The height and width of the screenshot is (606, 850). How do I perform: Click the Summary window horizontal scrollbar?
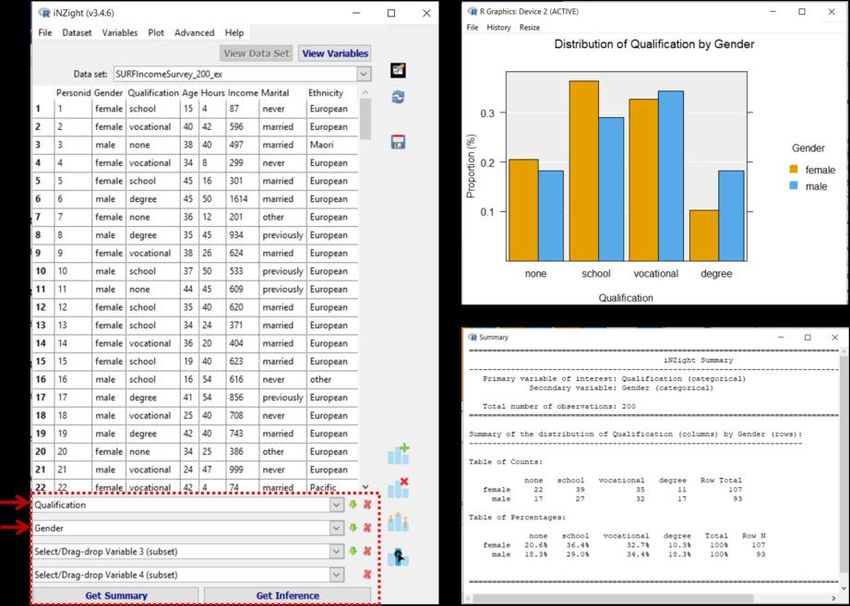pos(613,598)
